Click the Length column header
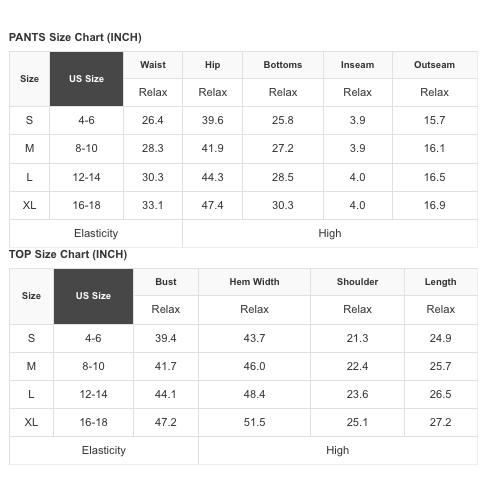Screen dimensions: 503x503 click(440, 282)
